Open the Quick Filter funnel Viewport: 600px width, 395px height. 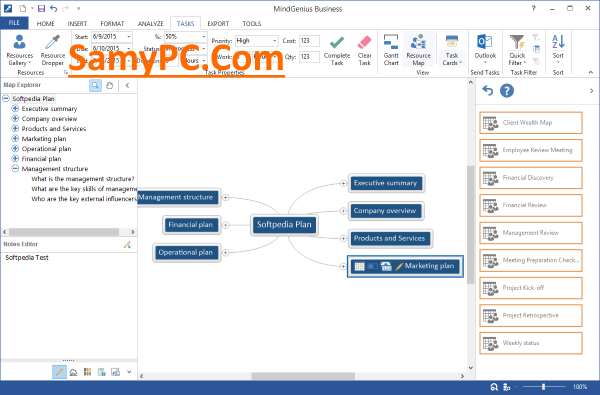(517, 49)
